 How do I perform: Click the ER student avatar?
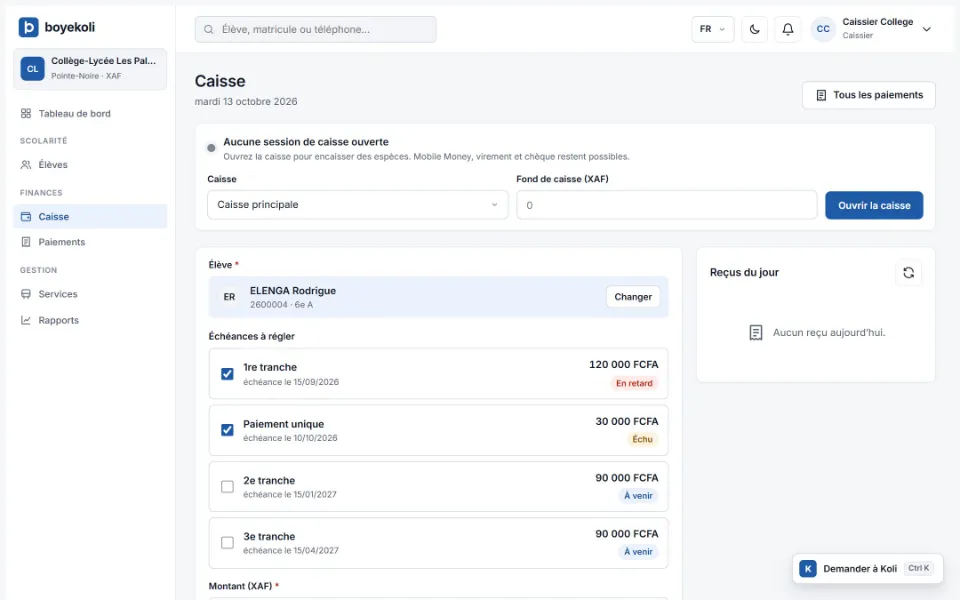click(x=229, y=297)
